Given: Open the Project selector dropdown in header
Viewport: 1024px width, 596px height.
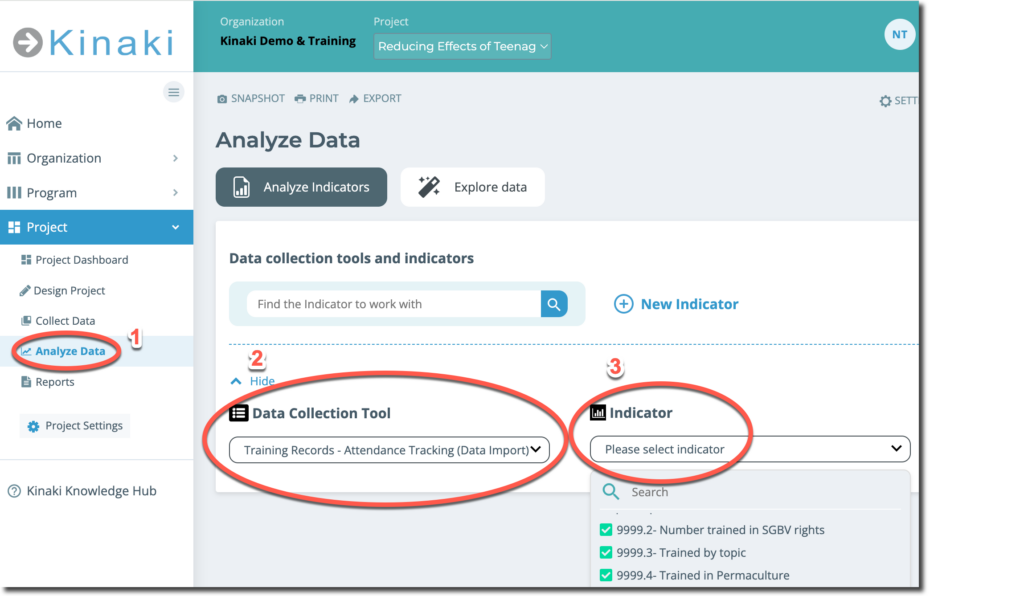Looking at the screenshot, I should (462, 46).
